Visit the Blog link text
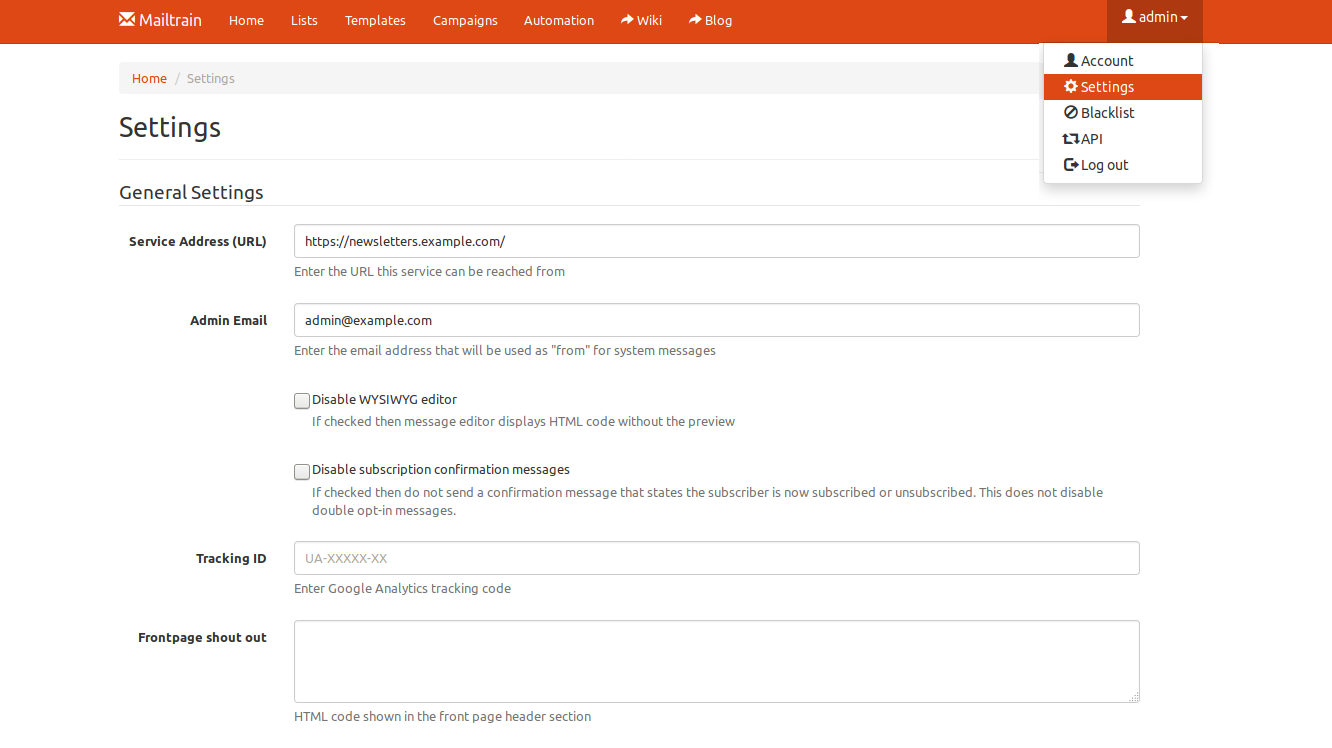The width and height of the screenshot is (1332, 748). point(718,20)
